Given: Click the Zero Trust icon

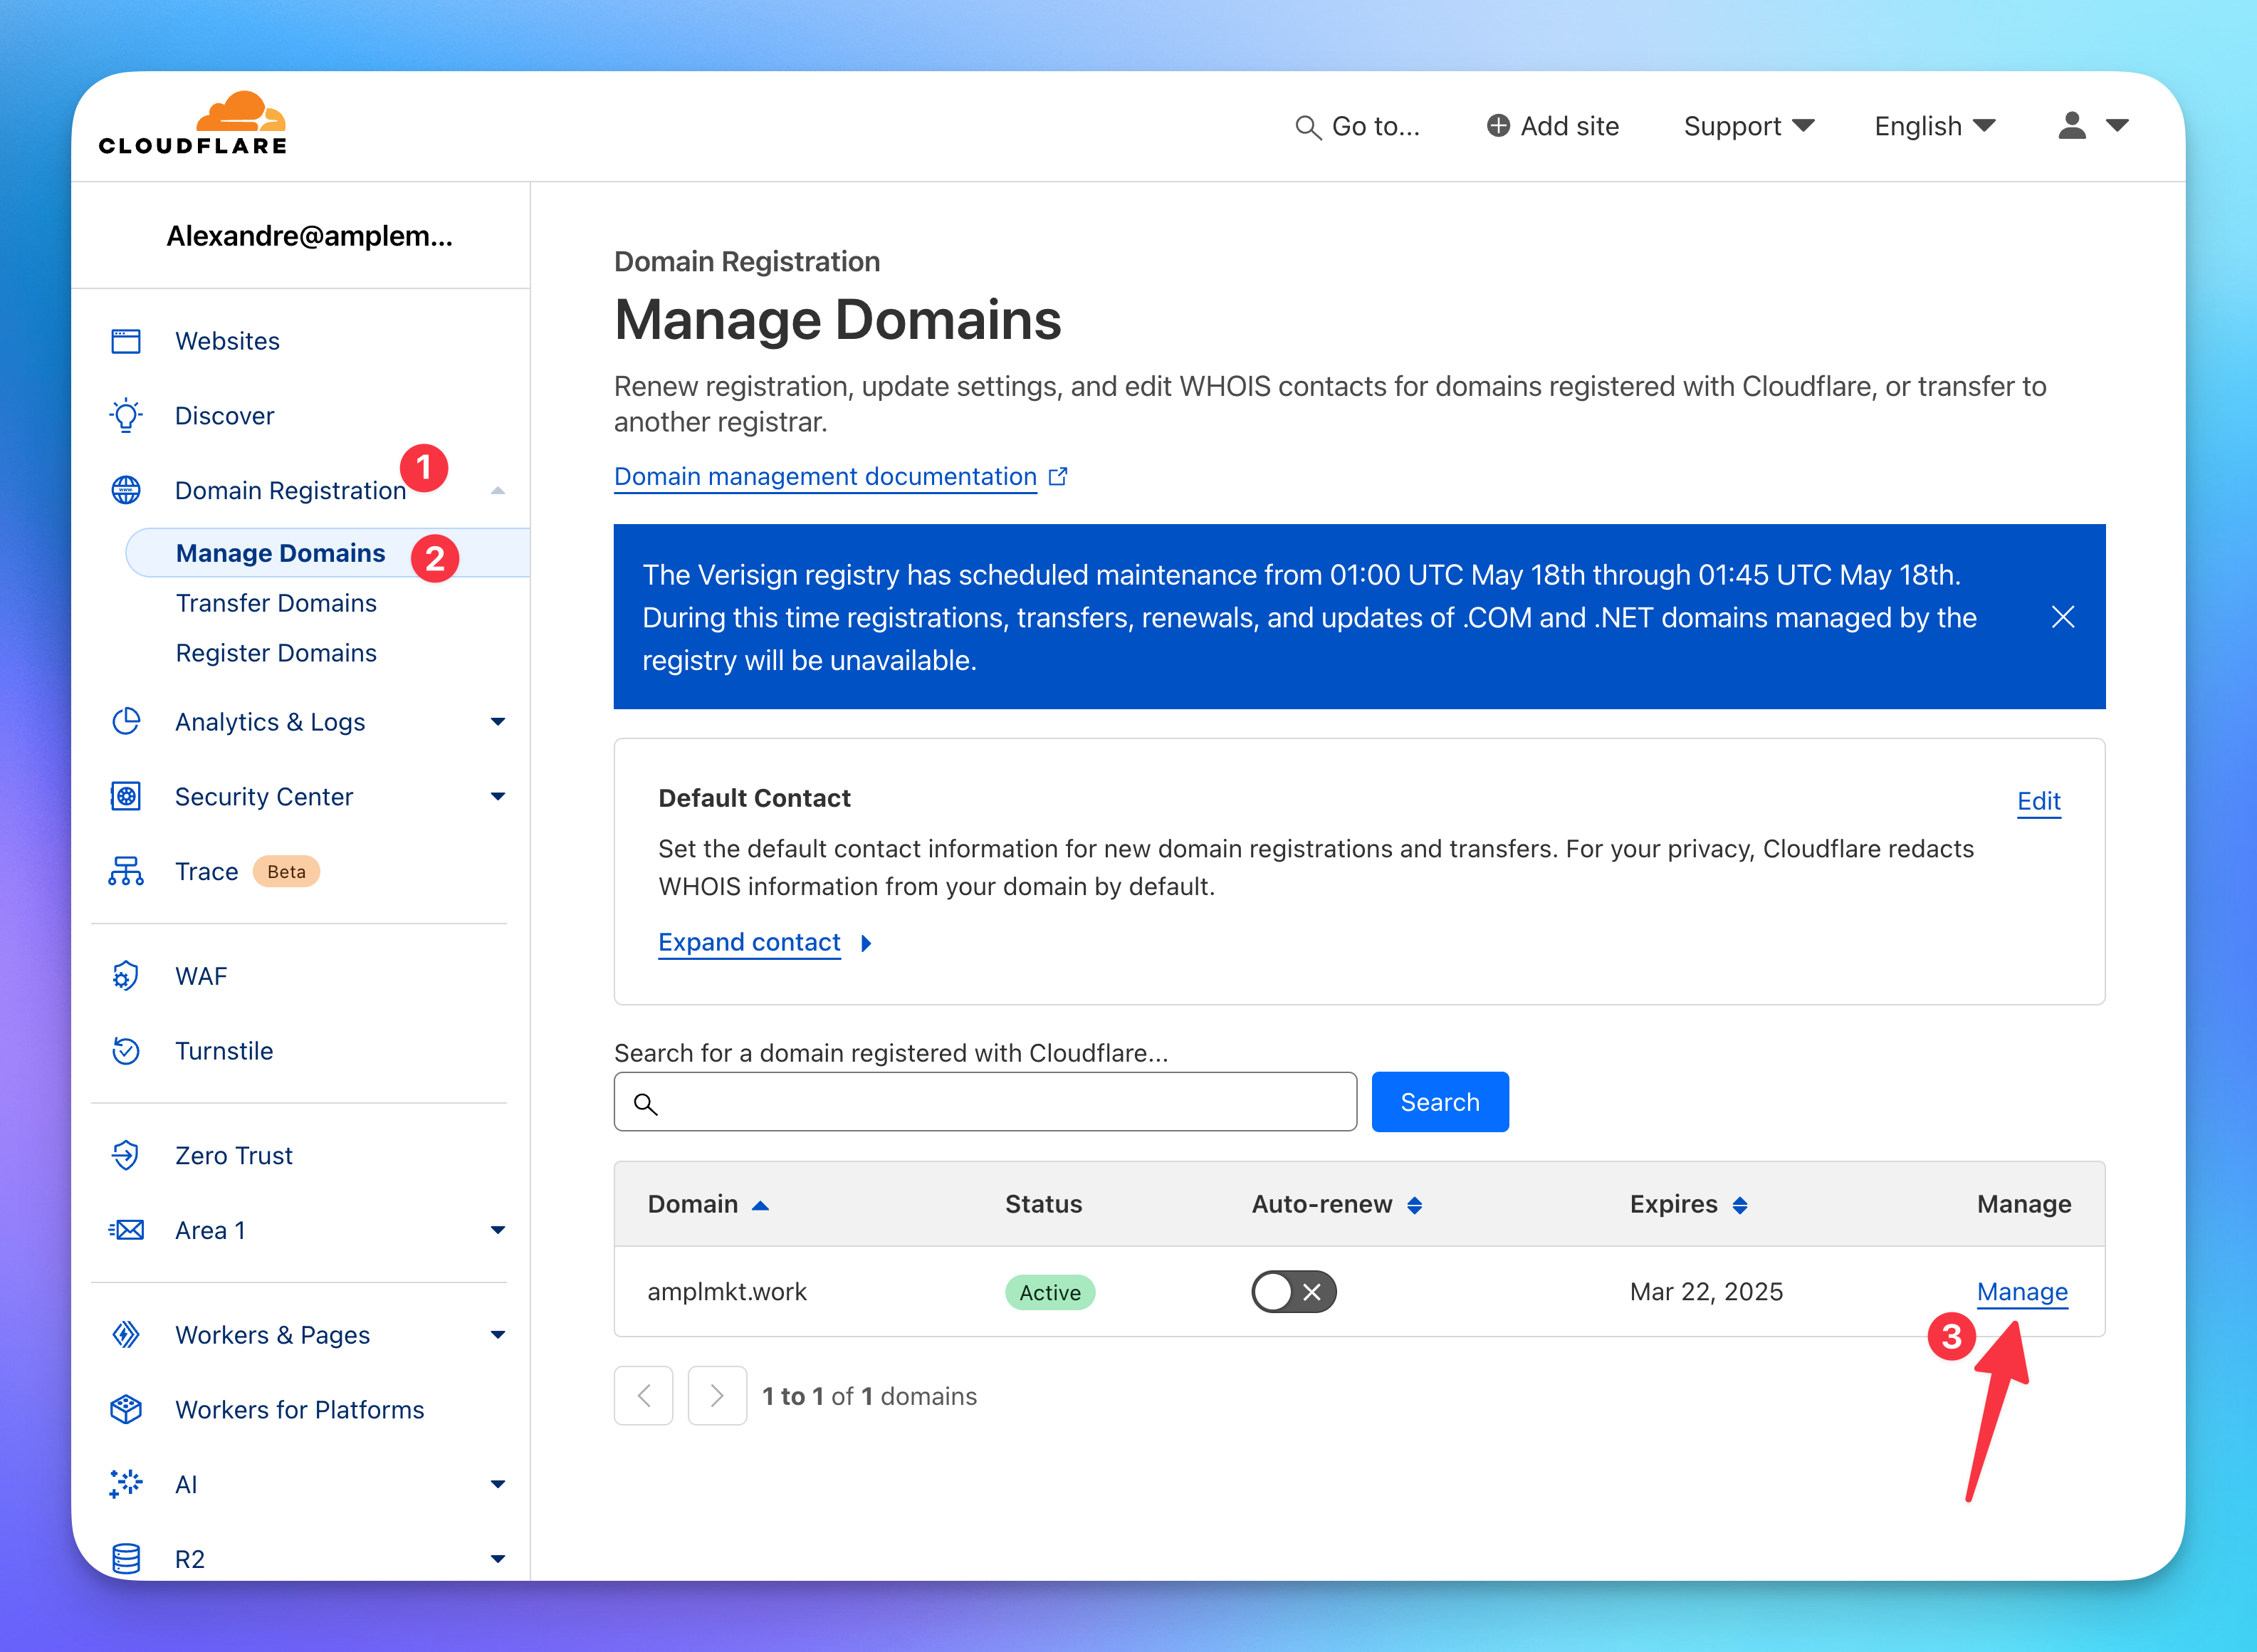Looking at the screenshot, I should click(126, 1155).
